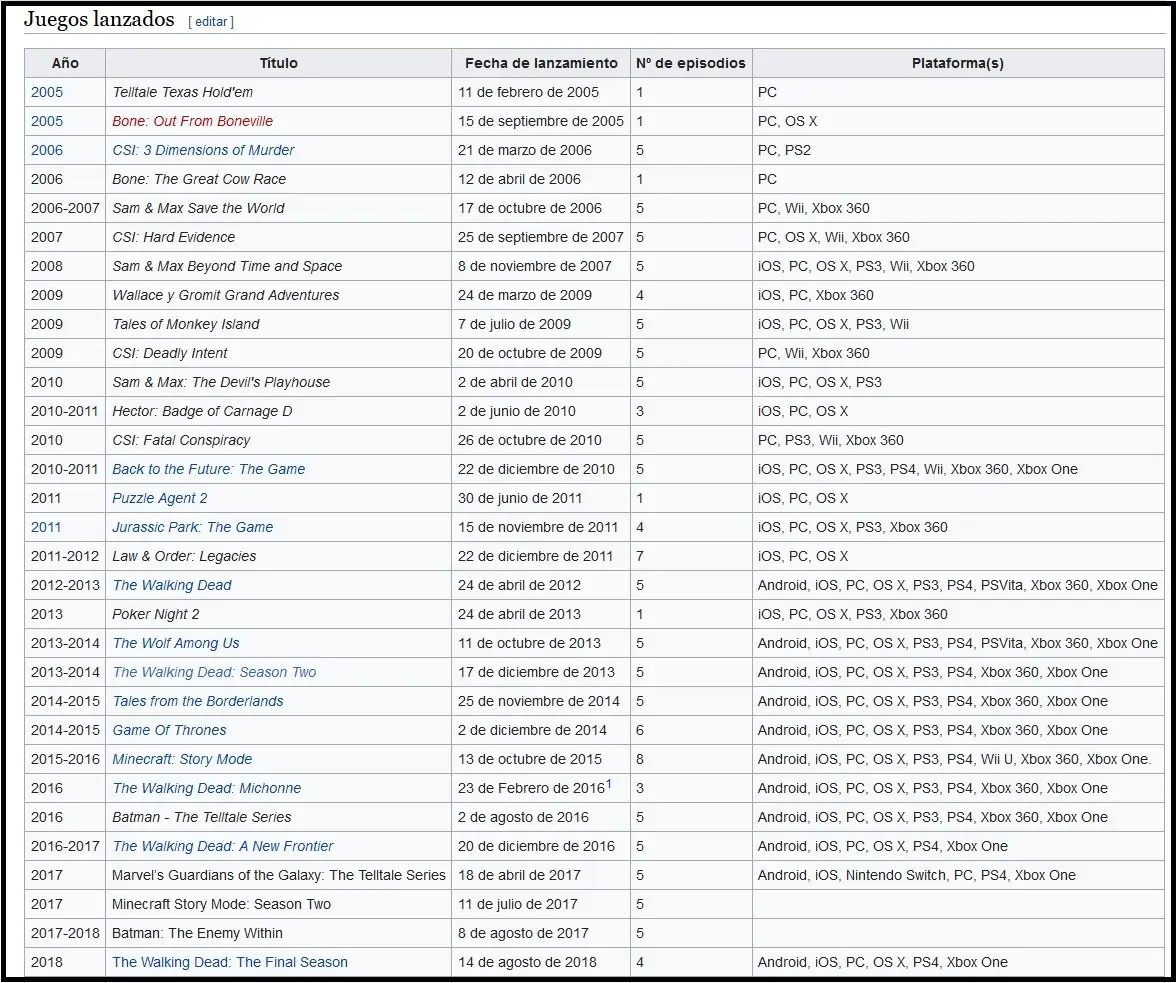This screenshot has width=1176, height=983.
Task: Click the date '14 de agosto de 2018'
Action: point(527,963)
